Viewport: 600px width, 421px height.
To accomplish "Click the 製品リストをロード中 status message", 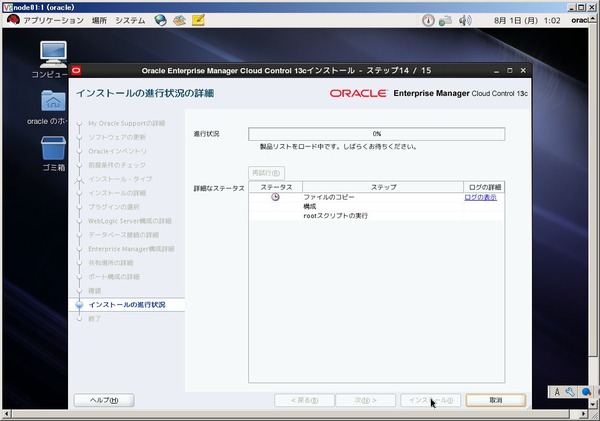I will [x=338, y=147].
